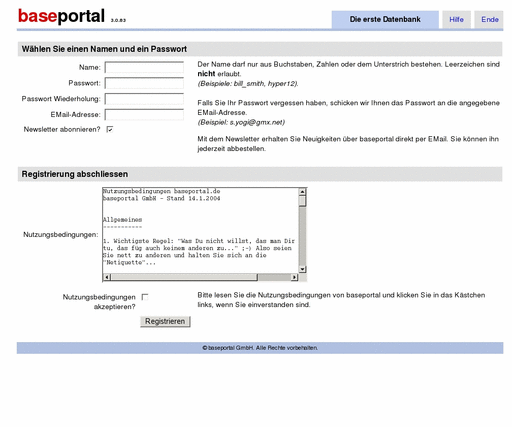This screenshot has width=512, height=427.
Task: Click into the Passwort field
Action: pyautogui.click(x=144, y=83)
